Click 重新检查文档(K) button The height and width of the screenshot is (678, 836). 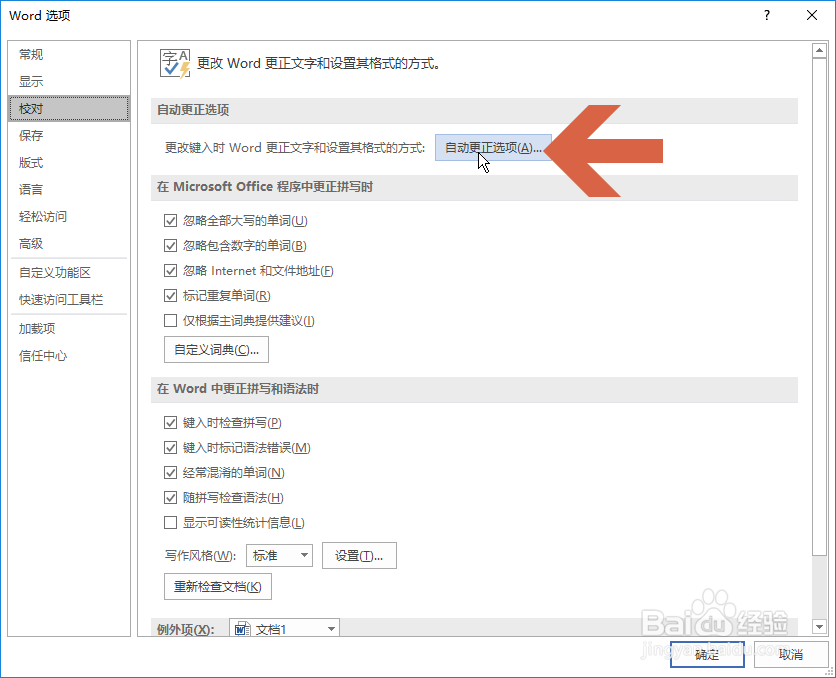click(x=218, y=587)
